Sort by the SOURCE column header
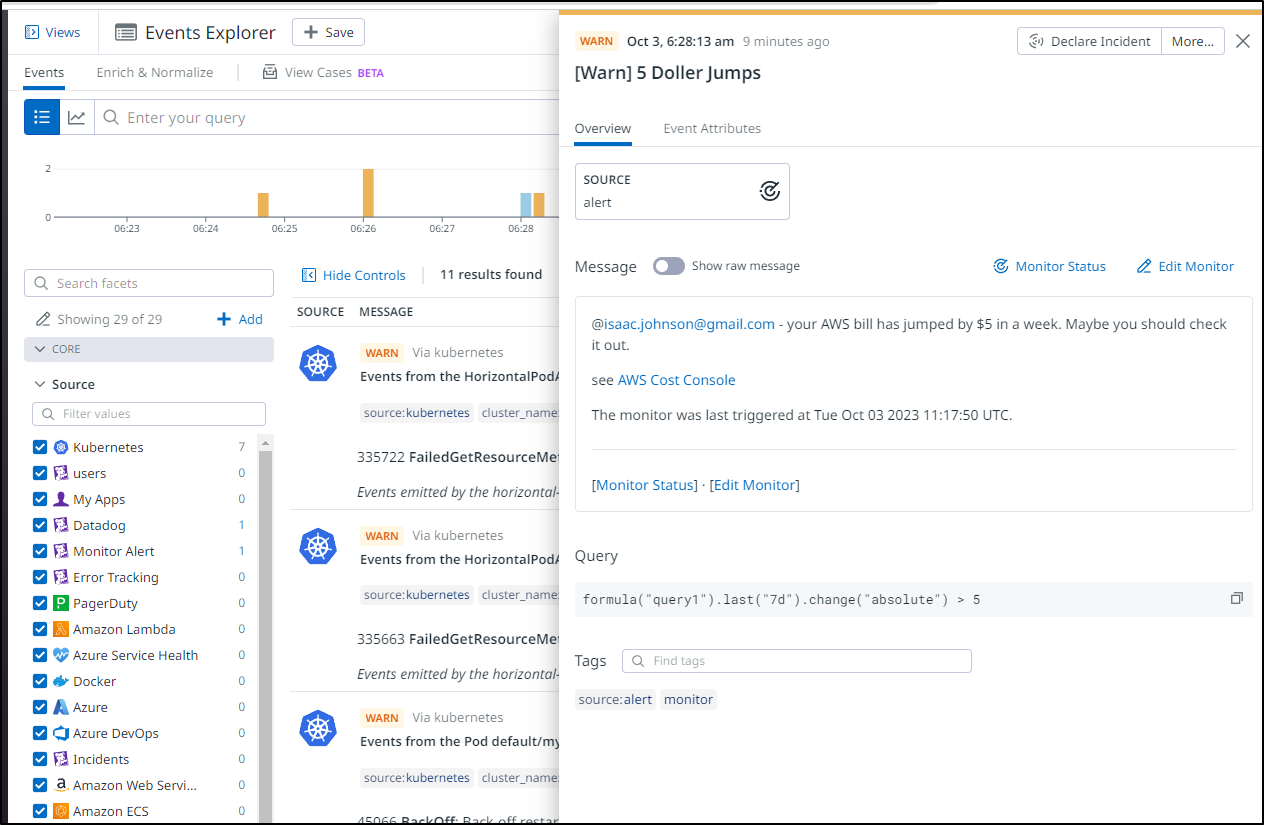 (320, 312)
